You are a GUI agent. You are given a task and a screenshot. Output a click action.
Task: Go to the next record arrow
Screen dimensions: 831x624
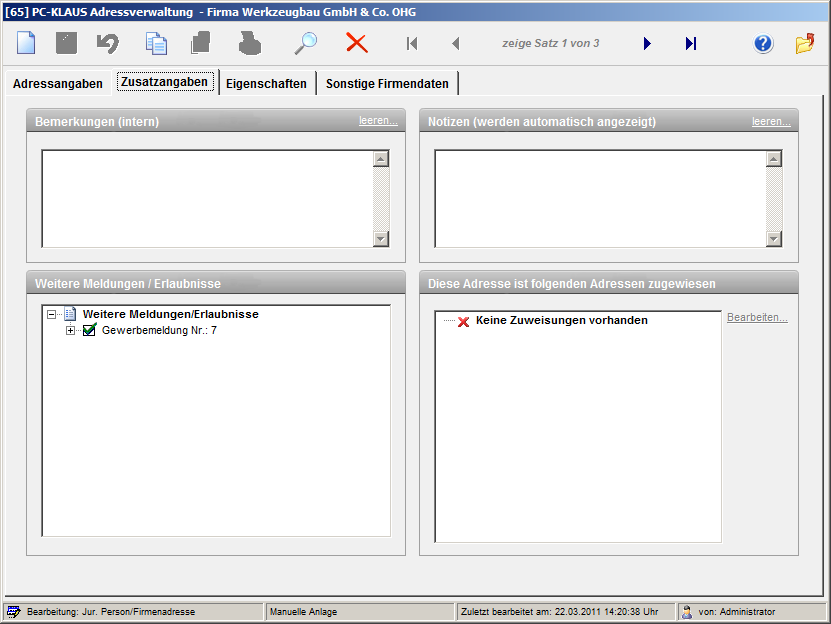point(647,44)
